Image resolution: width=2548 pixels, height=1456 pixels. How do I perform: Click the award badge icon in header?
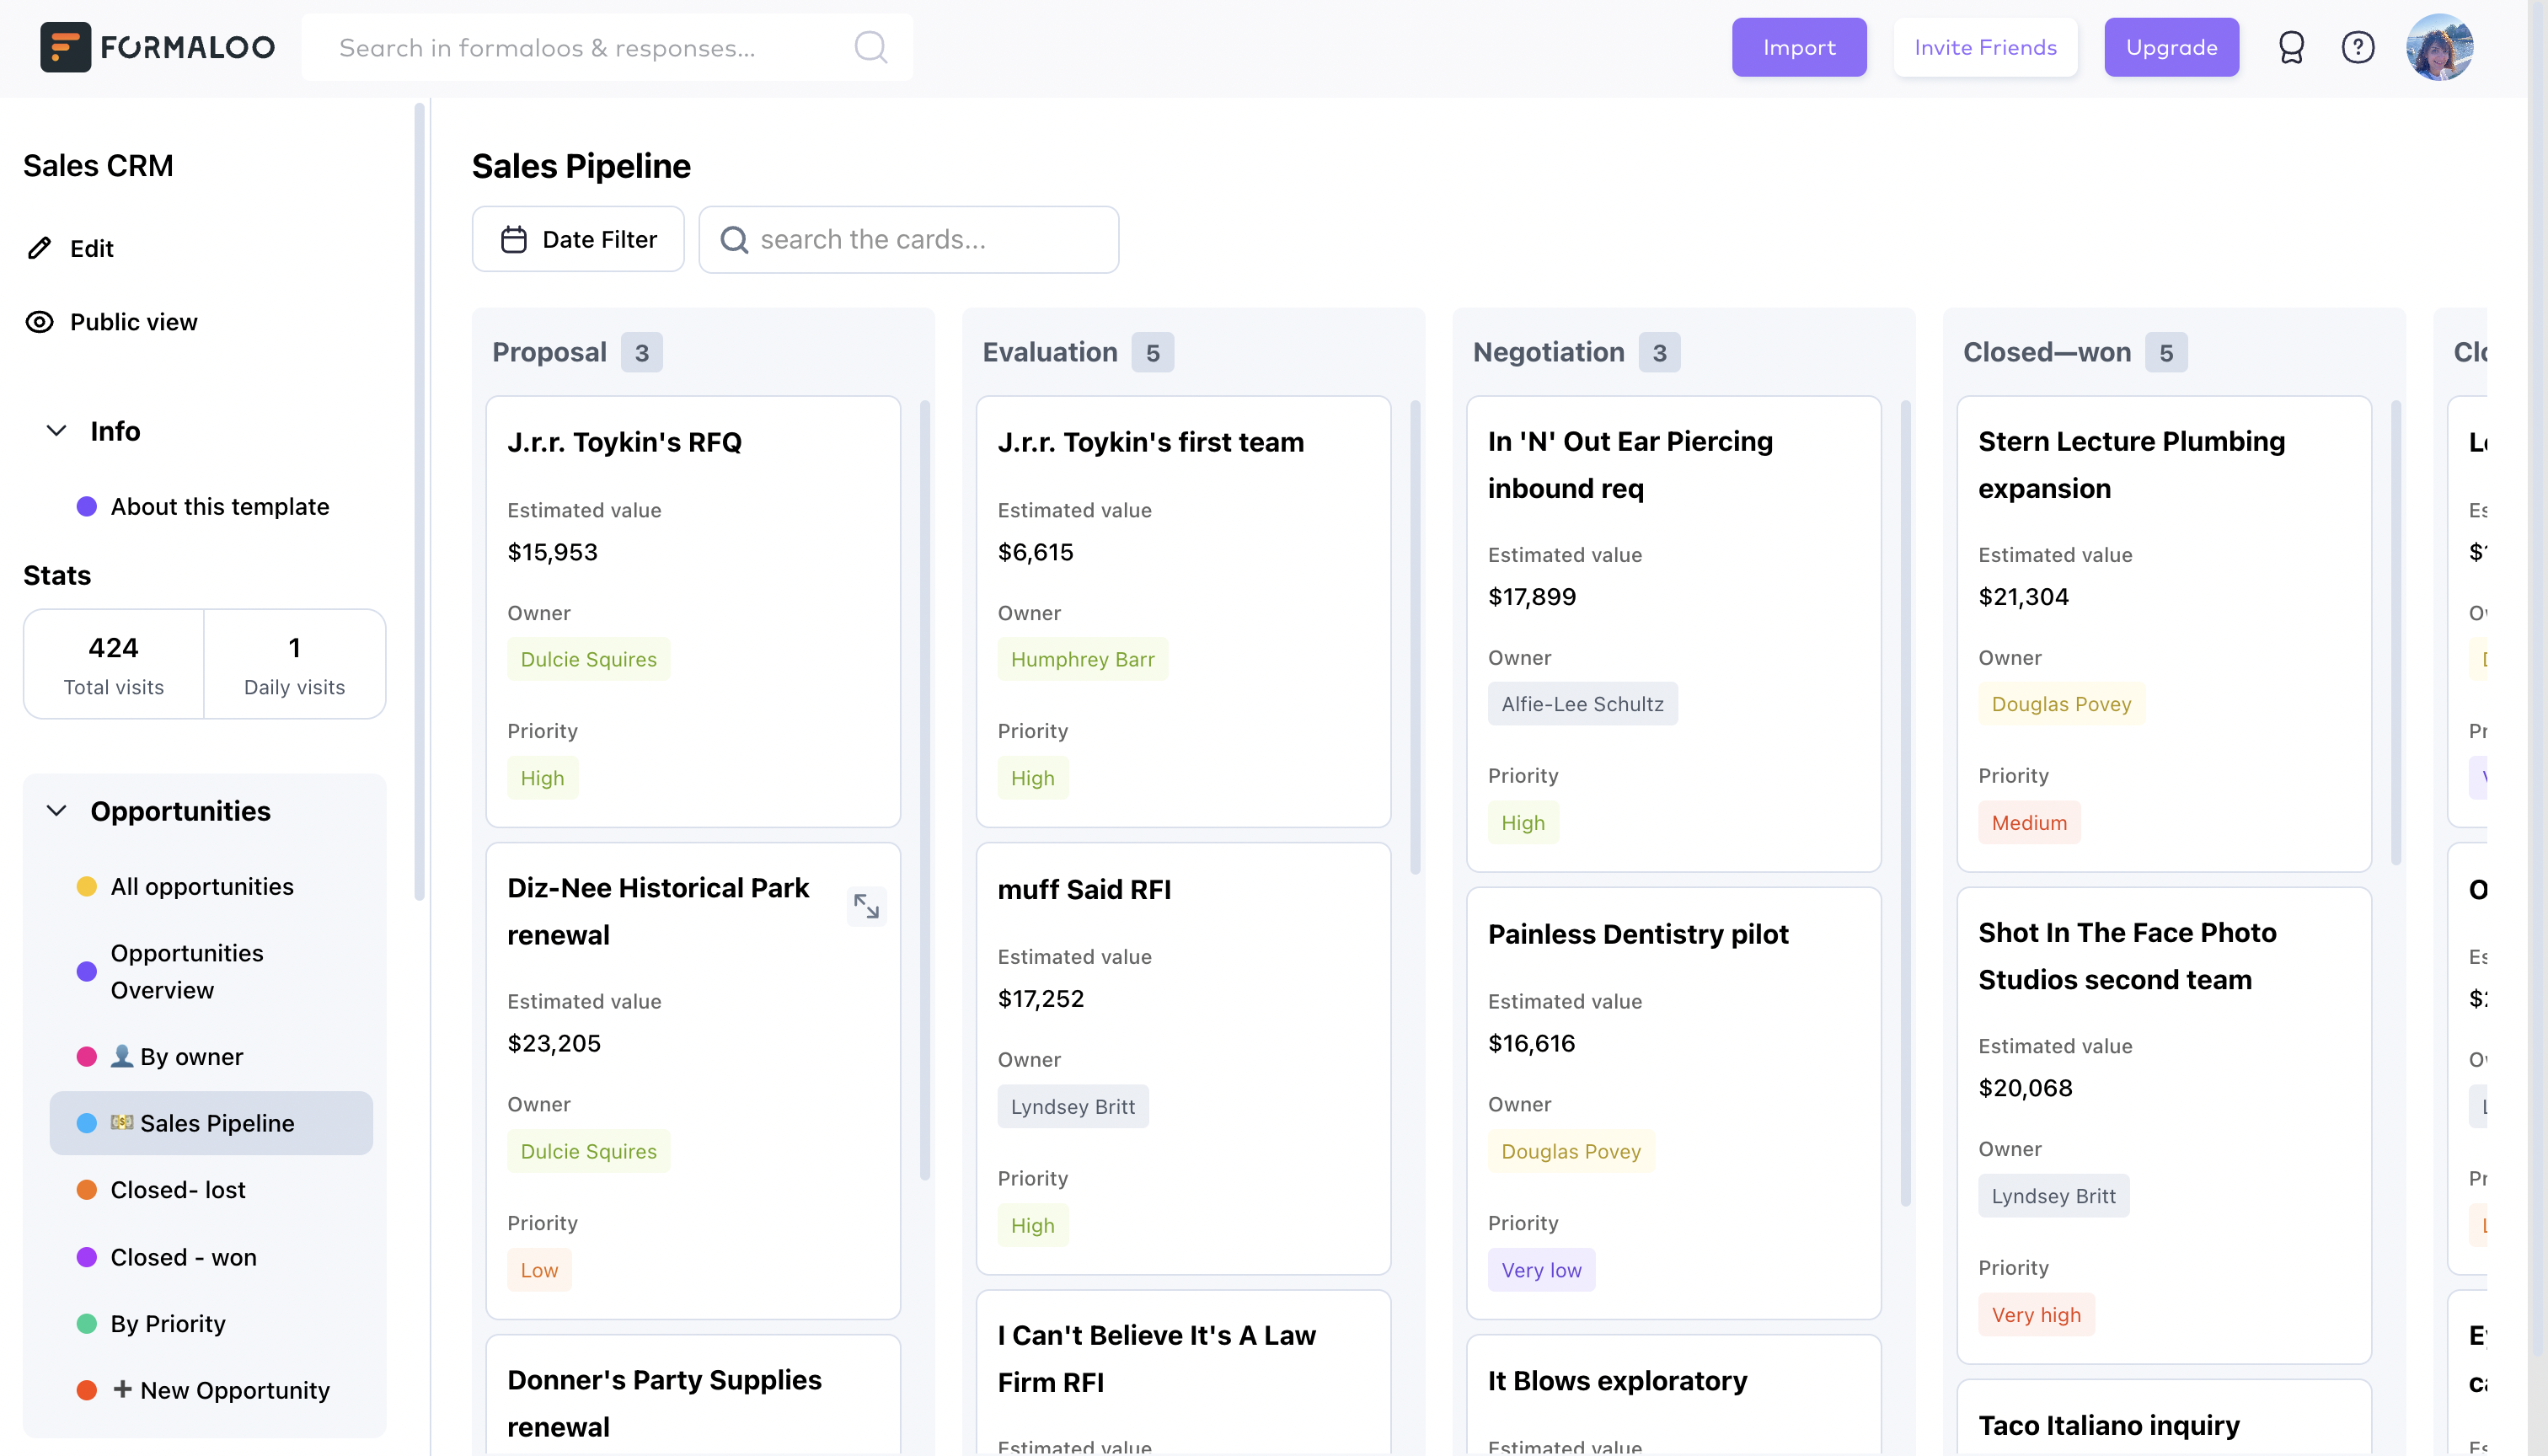coord(2290,47)
